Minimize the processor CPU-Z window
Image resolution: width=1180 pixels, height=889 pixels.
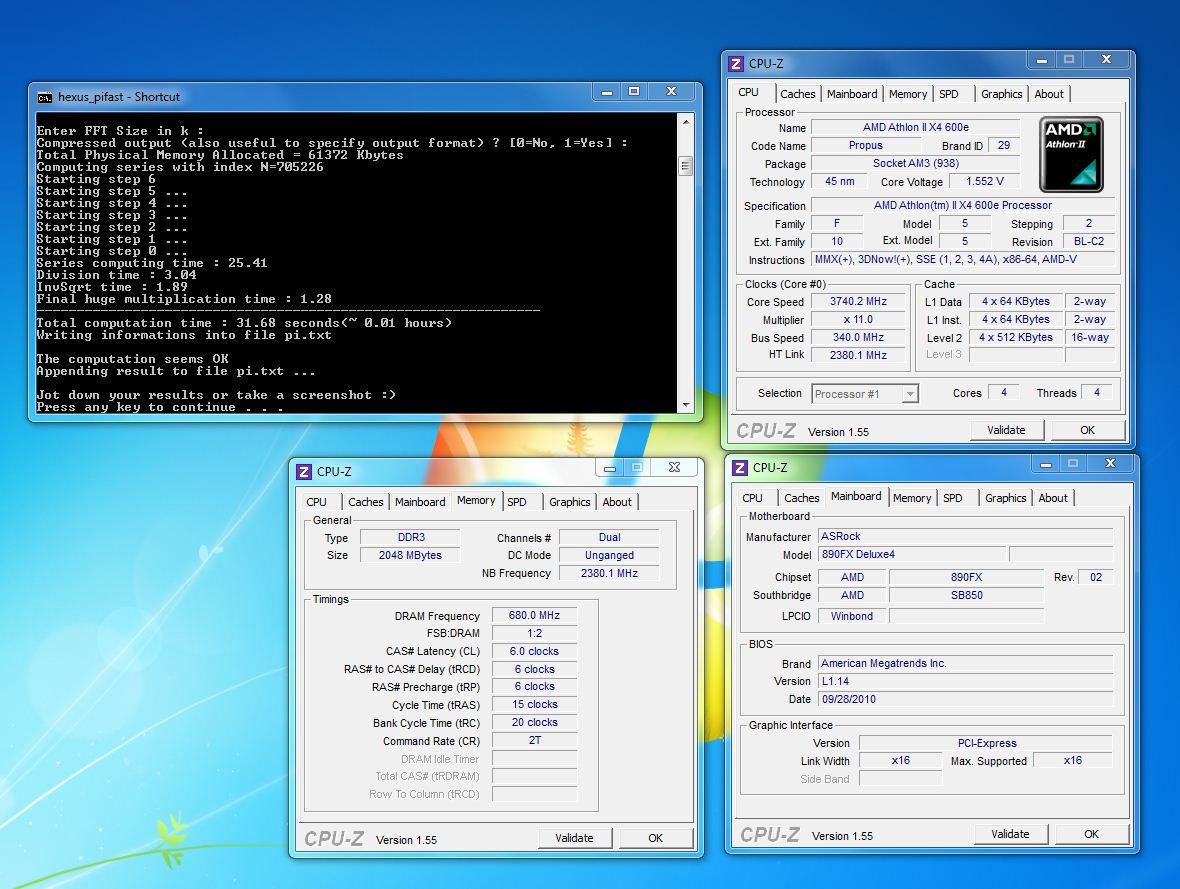tap(1042, 59)
